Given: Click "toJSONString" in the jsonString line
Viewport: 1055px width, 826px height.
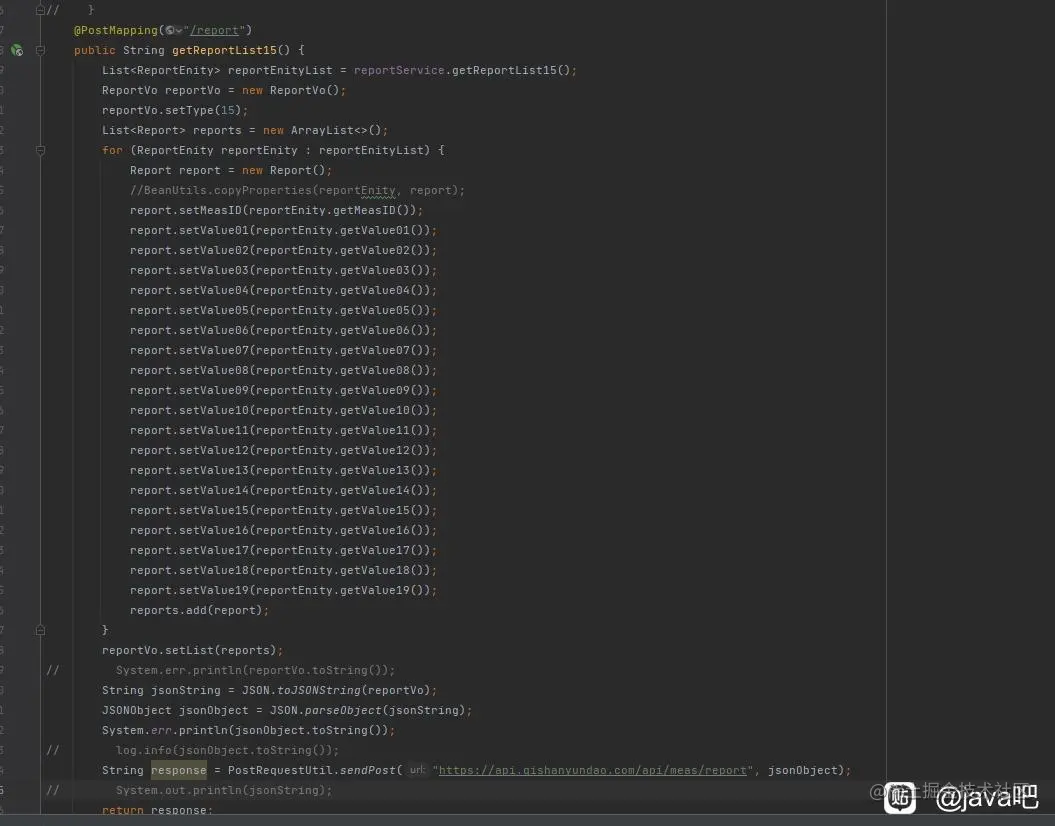Looking at the screenshot, I should tap(318, 690).
